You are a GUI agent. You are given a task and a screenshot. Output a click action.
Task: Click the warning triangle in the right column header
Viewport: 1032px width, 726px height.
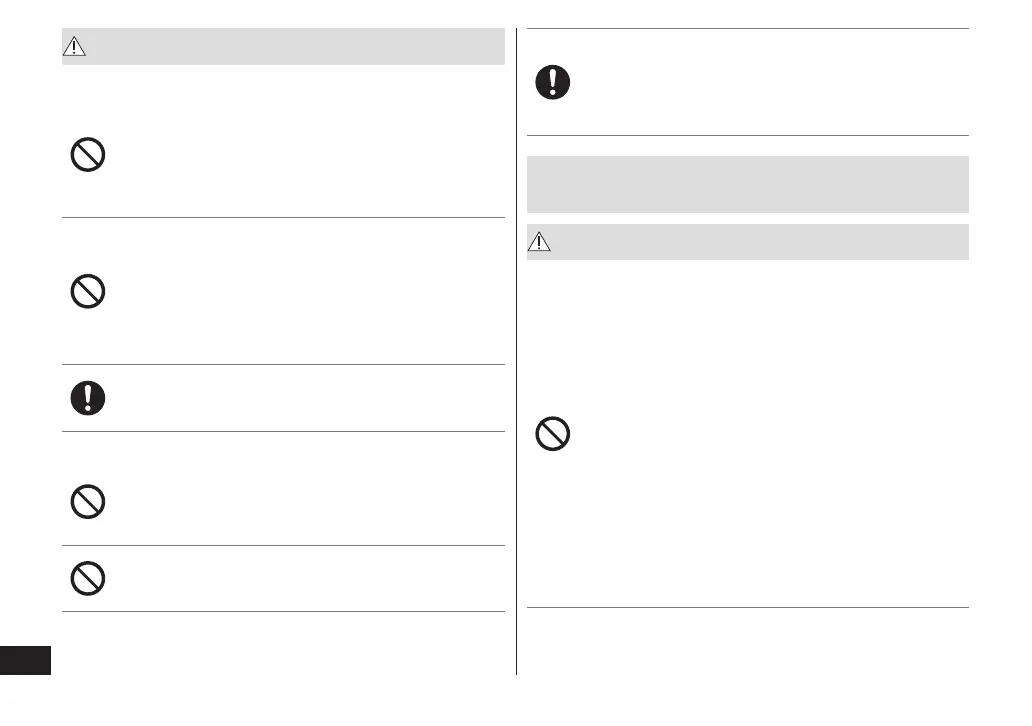point(541,242)
